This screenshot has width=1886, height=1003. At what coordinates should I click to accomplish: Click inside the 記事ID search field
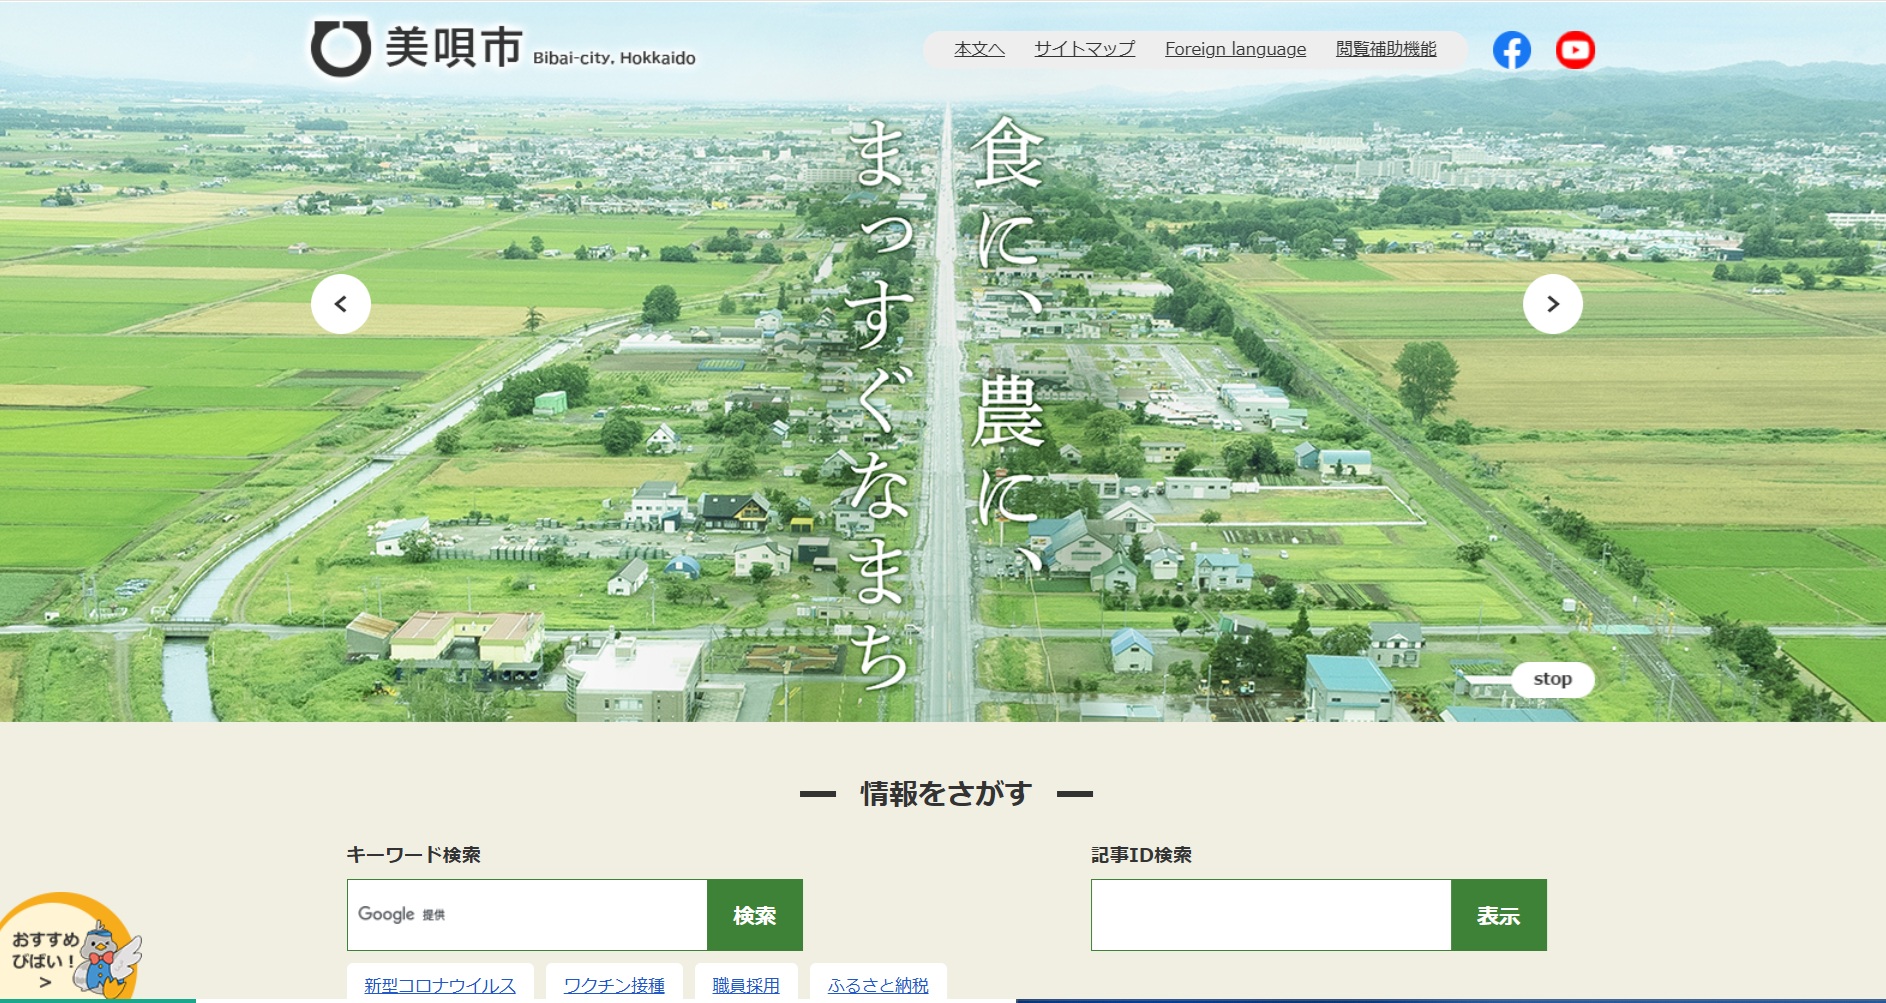1270,913
